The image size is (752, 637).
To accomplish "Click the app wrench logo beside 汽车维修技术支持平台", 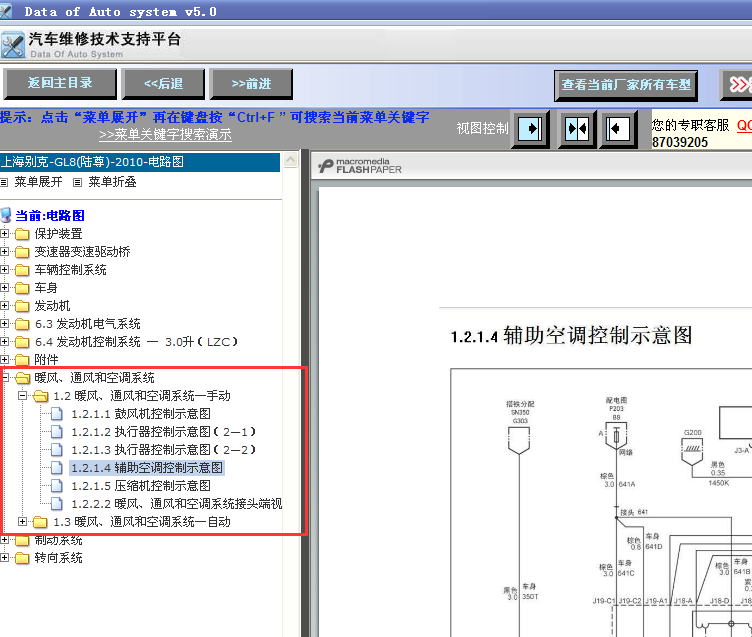I will [x=13, y=46].
